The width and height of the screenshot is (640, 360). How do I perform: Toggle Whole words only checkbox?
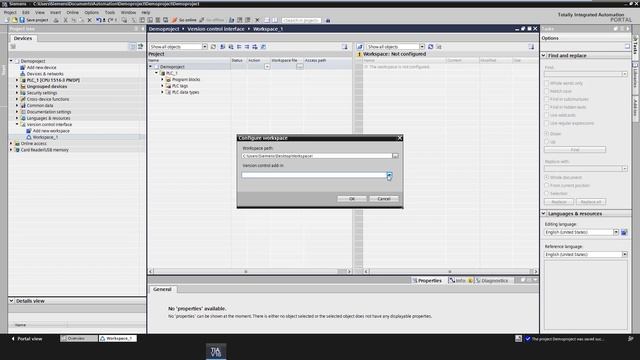coord(547,83)
